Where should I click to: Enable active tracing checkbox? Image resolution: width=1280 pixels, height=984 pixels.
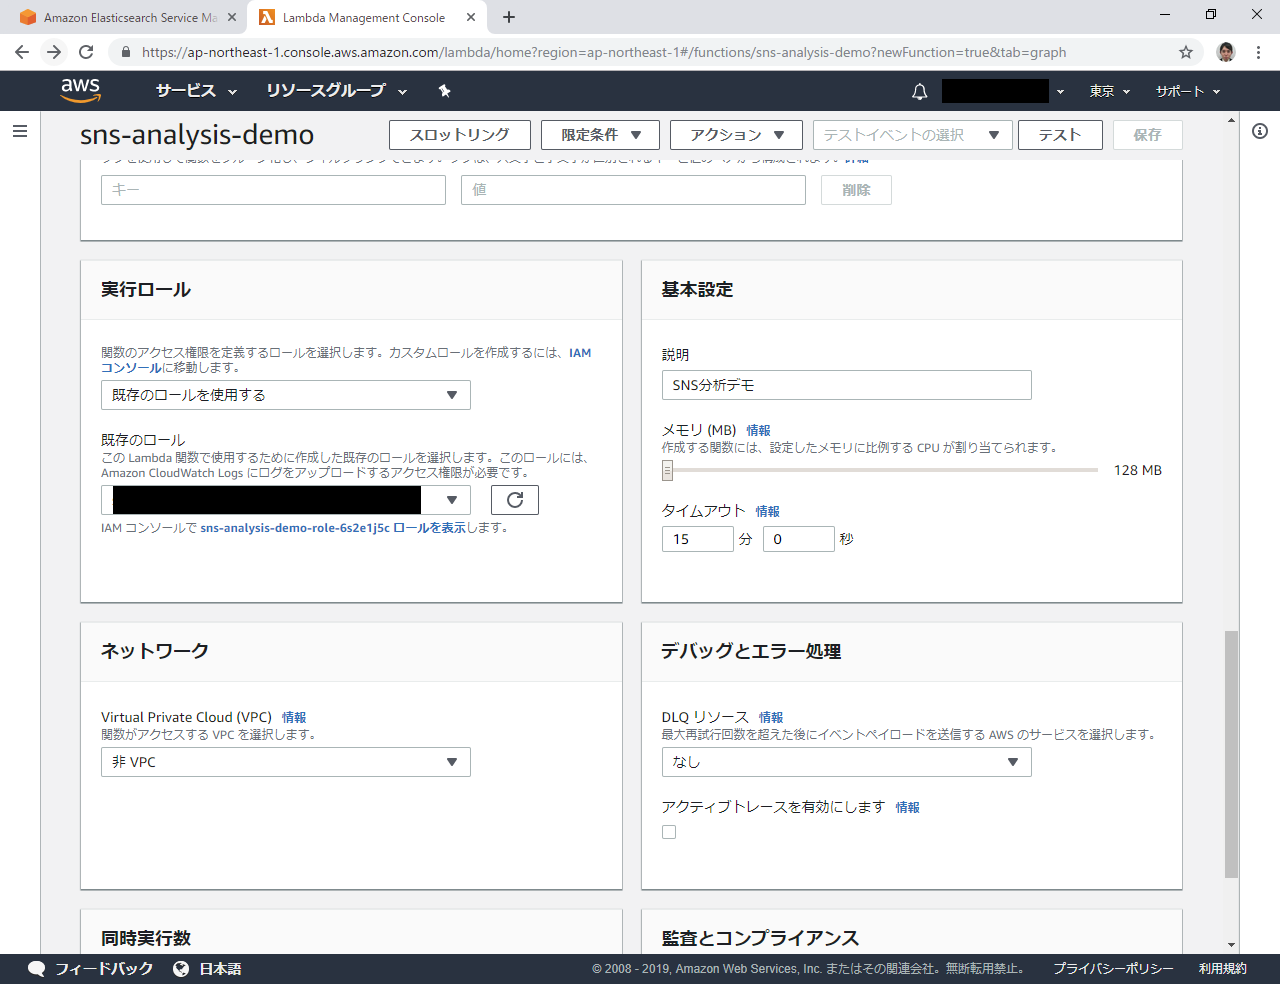click(x=669, y=832)
